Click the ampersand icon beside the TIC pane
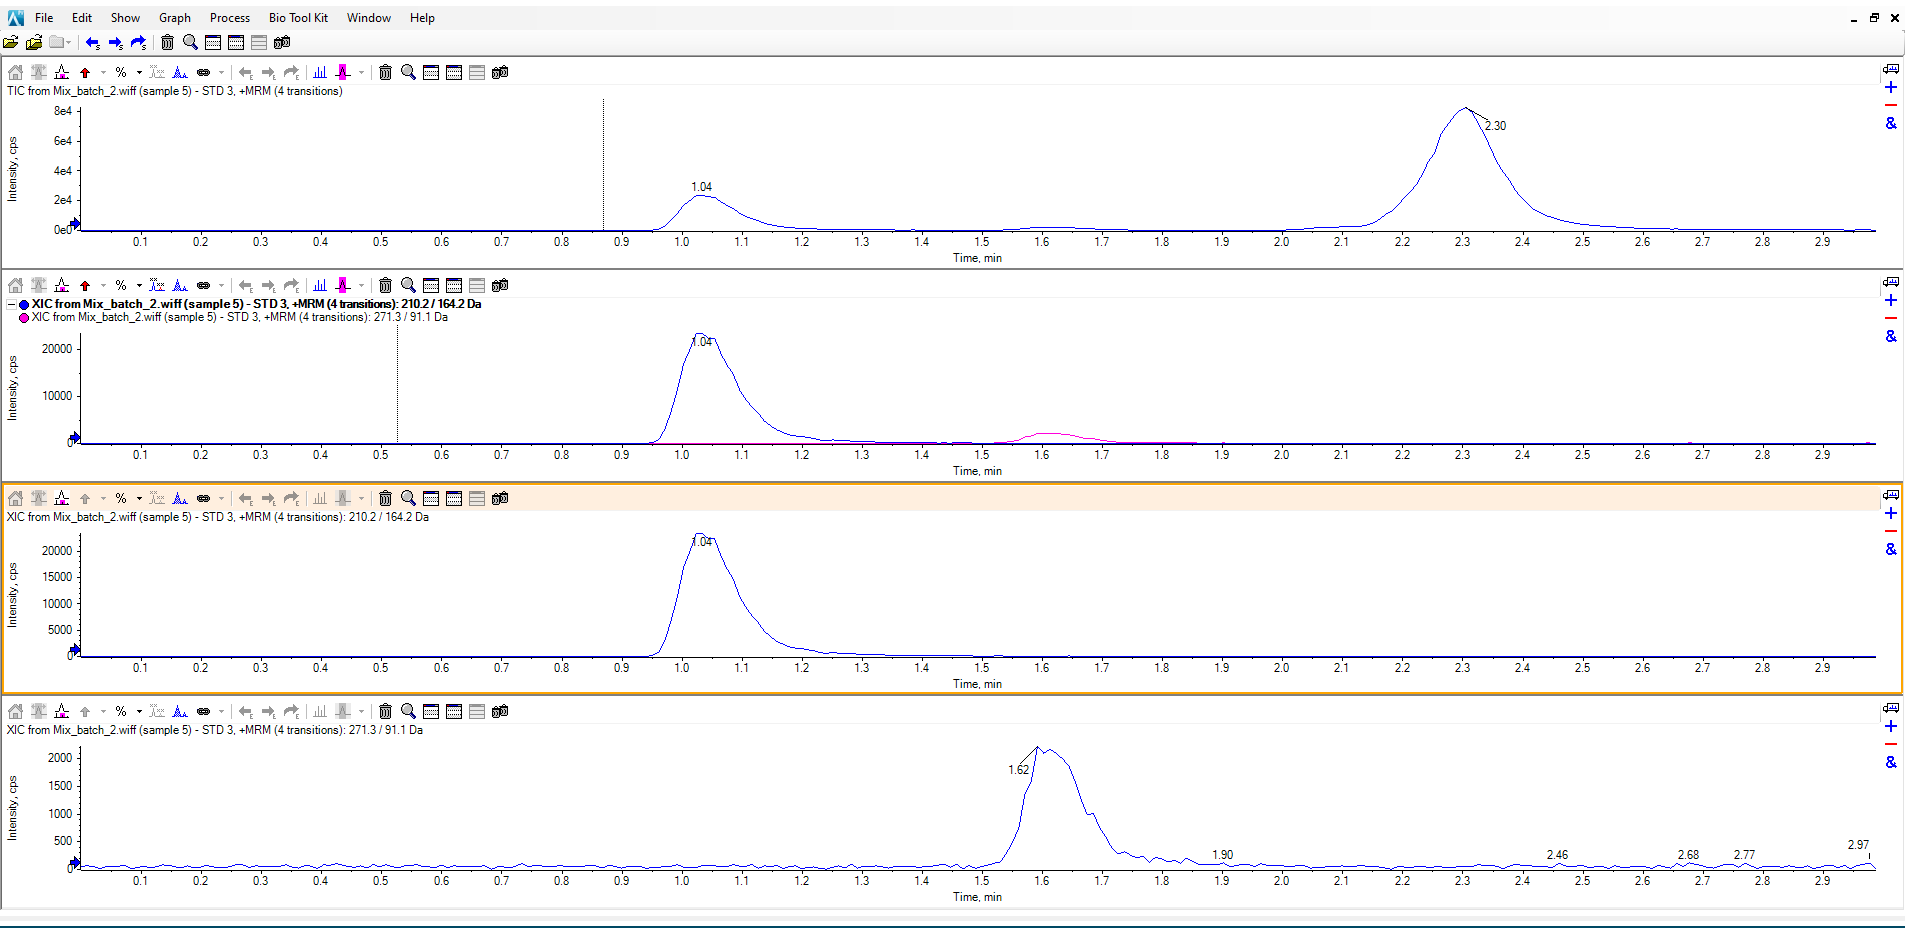Screen dimensions: 1905x928 pyautogui.click(x=1891, y=123)
